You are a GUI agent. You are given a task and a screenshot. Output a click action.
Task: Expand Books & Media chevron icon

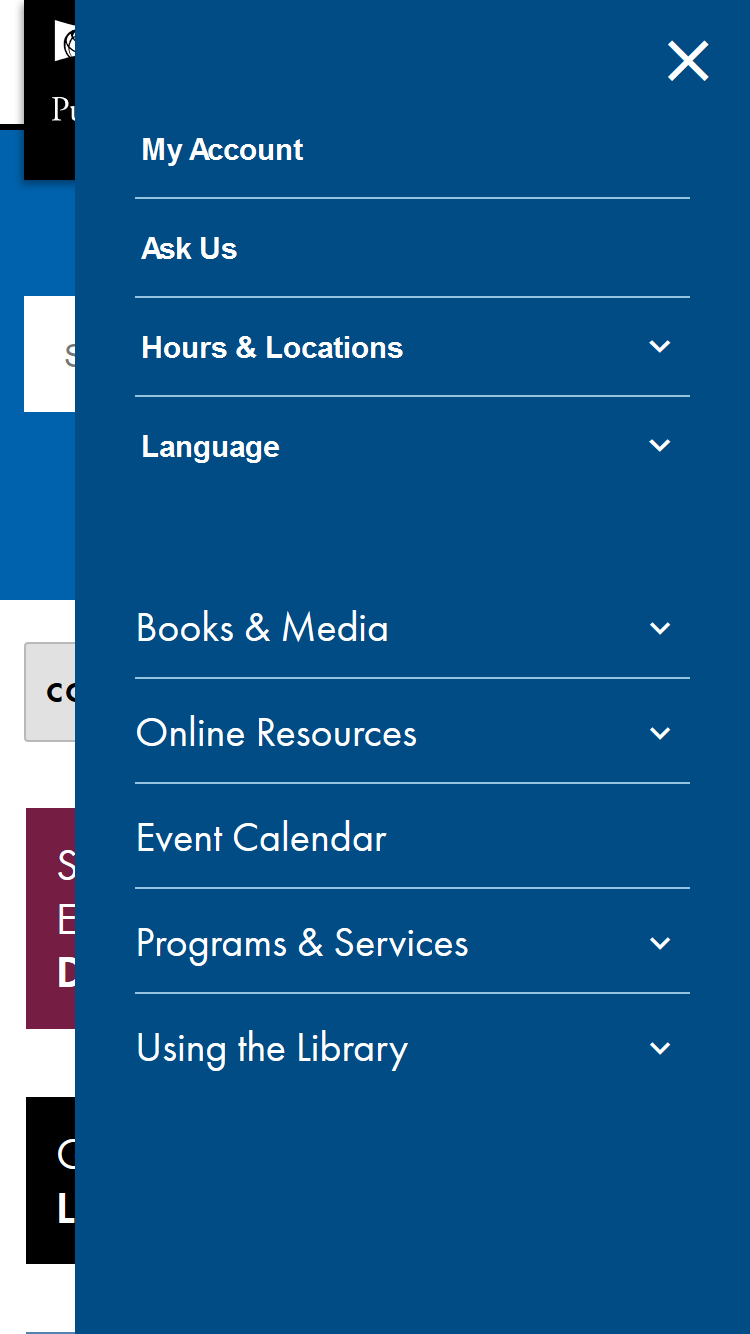[x=660, y=629]
